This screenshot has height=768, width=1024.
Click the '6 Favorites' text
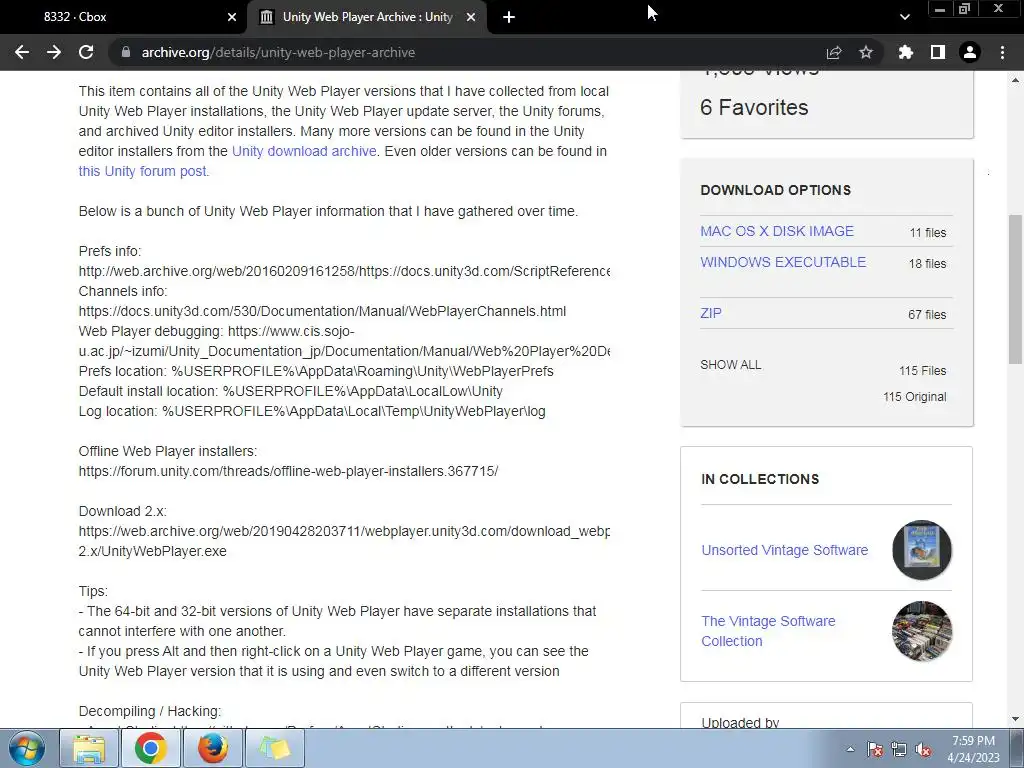[754, 107]
